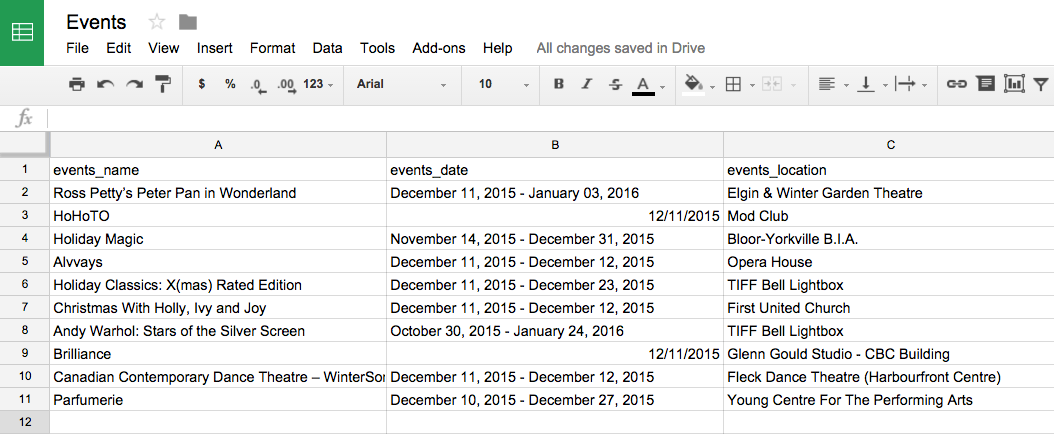Select the Parfumerie cell

(218, 400)
